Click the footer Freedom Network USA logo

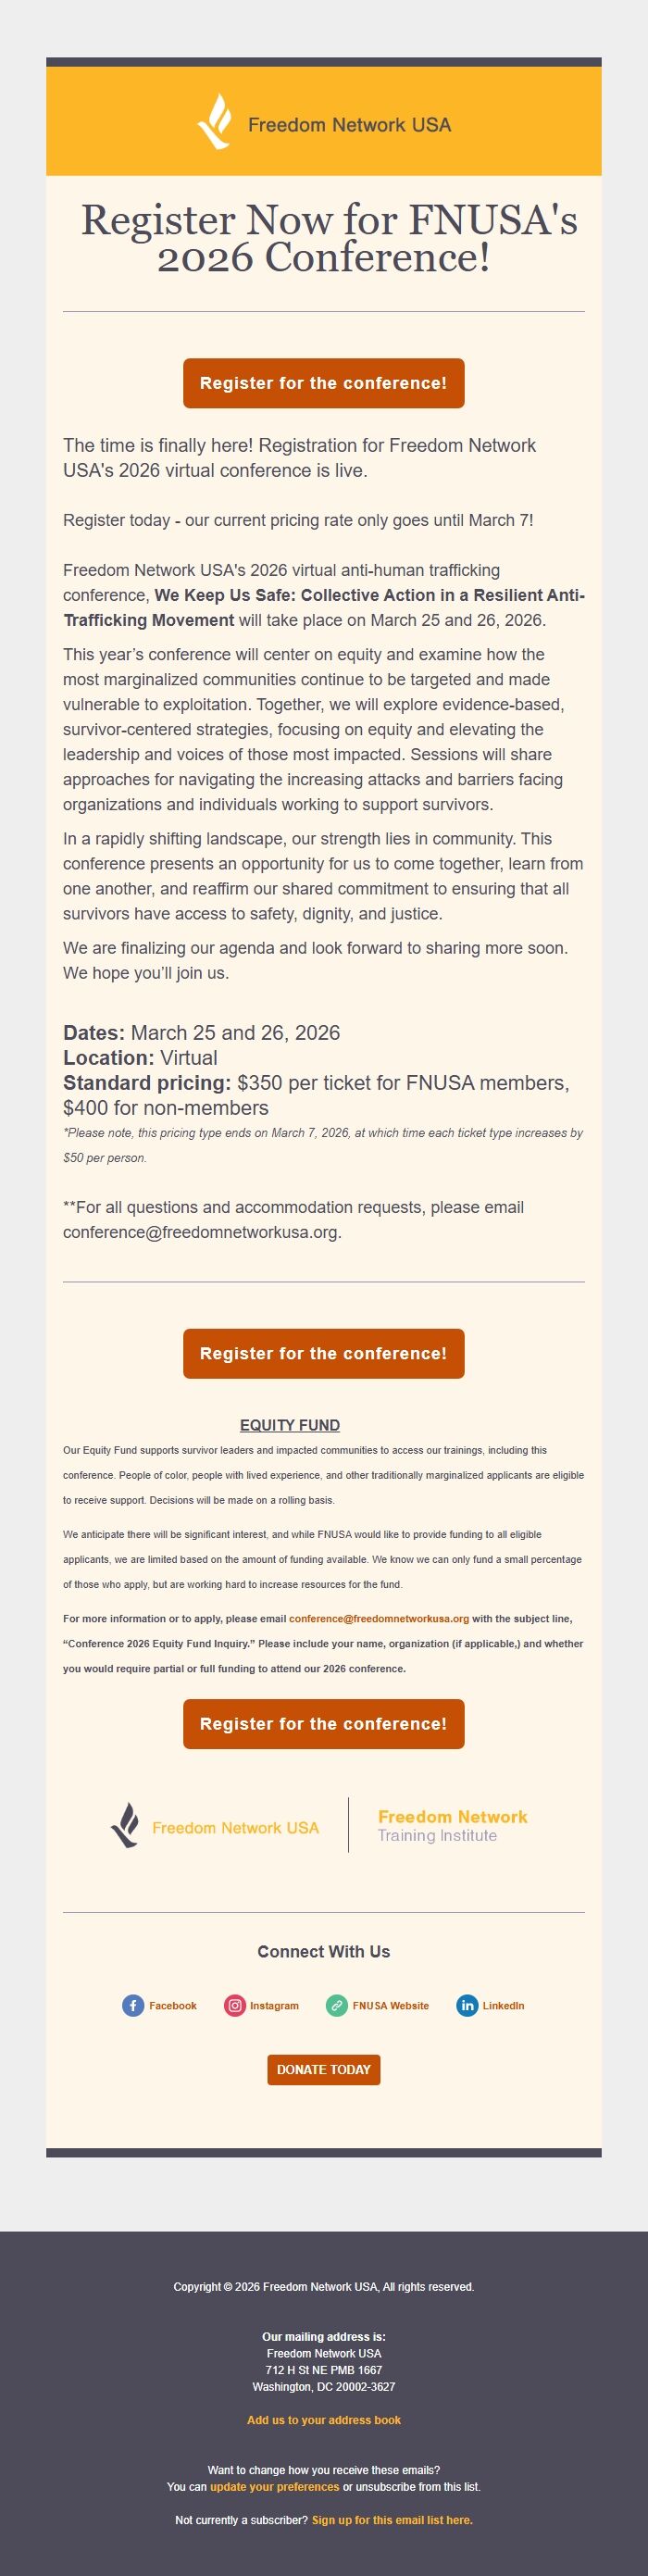pyautogui.click(x=215, y=1826)
